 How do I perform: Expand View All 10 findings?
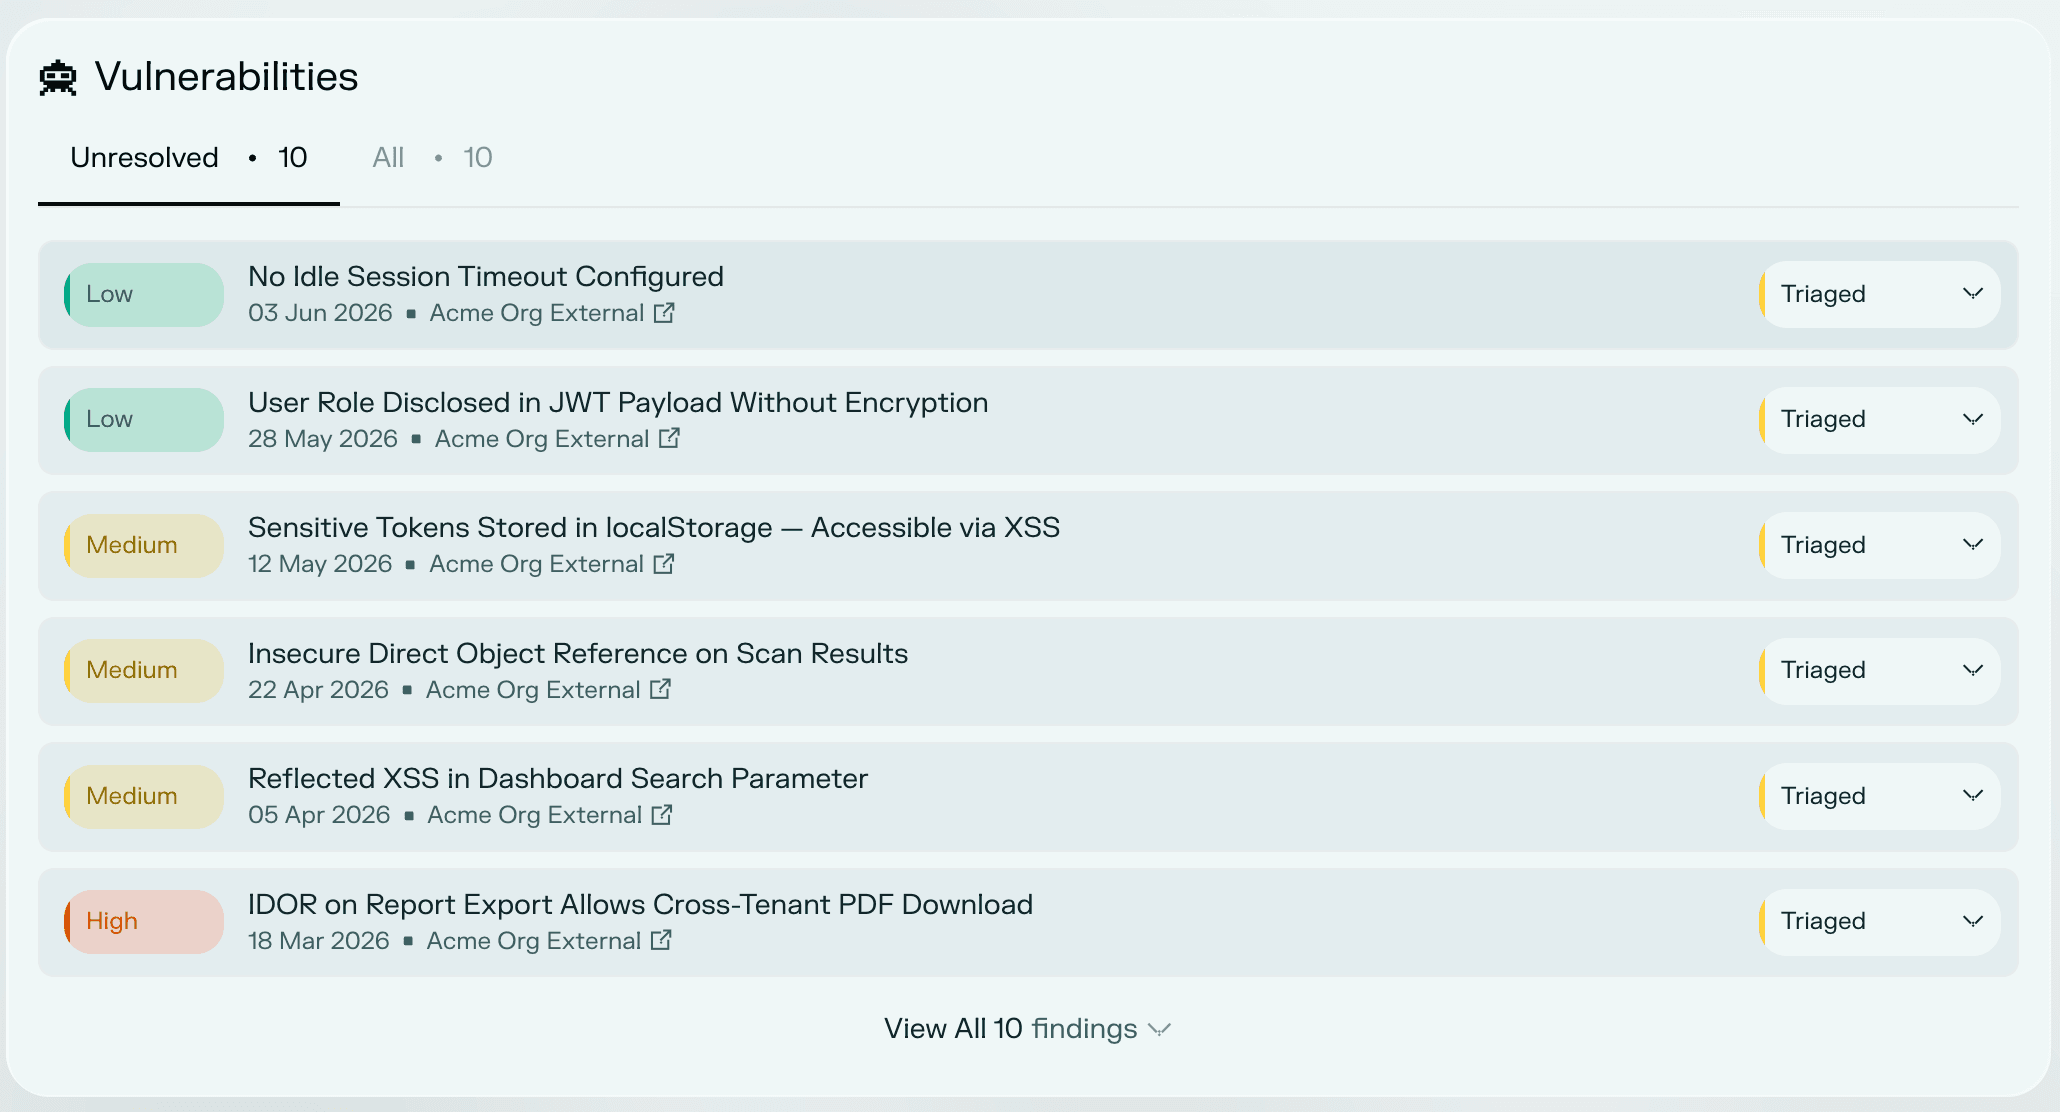1028,1029
